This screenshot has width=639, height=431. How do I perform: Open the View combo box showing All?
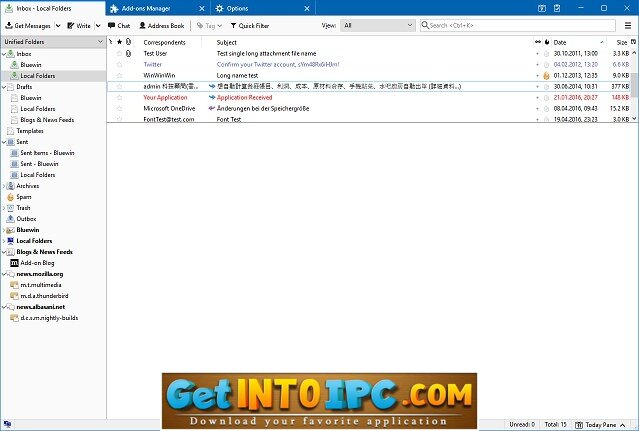tap(378, 25)
